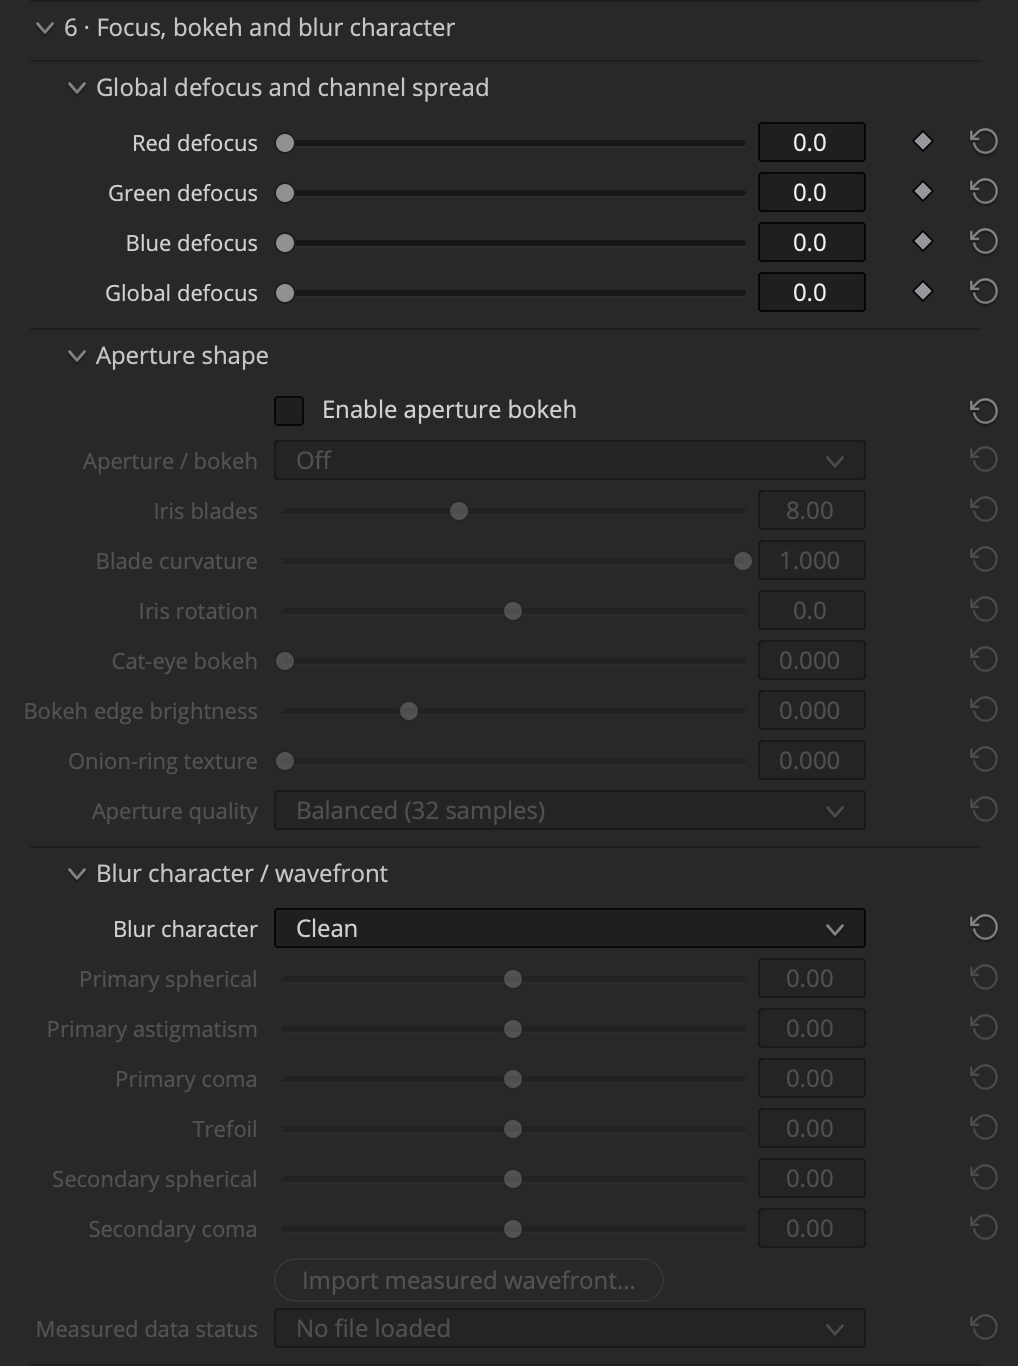Image resolution: width=1018 pixels, height=1366 pixels.
Task: Reset the Blur character setting
Action: 984,928
